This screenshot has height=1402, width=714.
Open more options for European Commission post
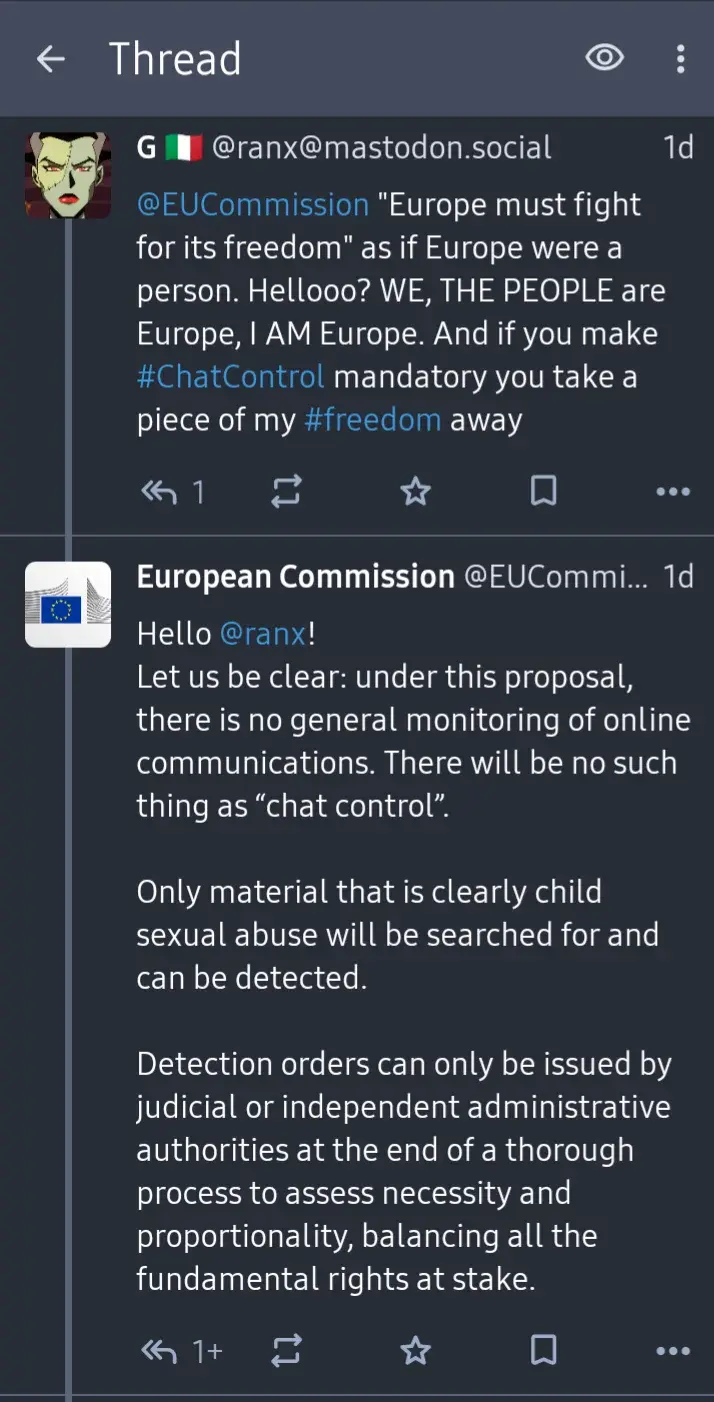[x=672, y=1352]
